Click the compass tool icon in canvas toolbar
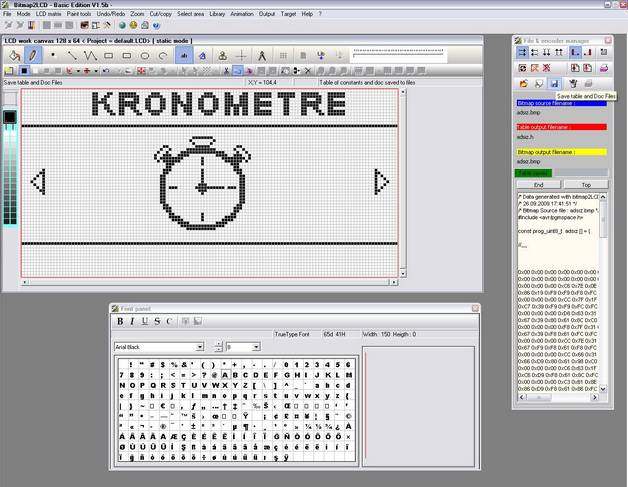628x487 pixels. tap(262, 56)
